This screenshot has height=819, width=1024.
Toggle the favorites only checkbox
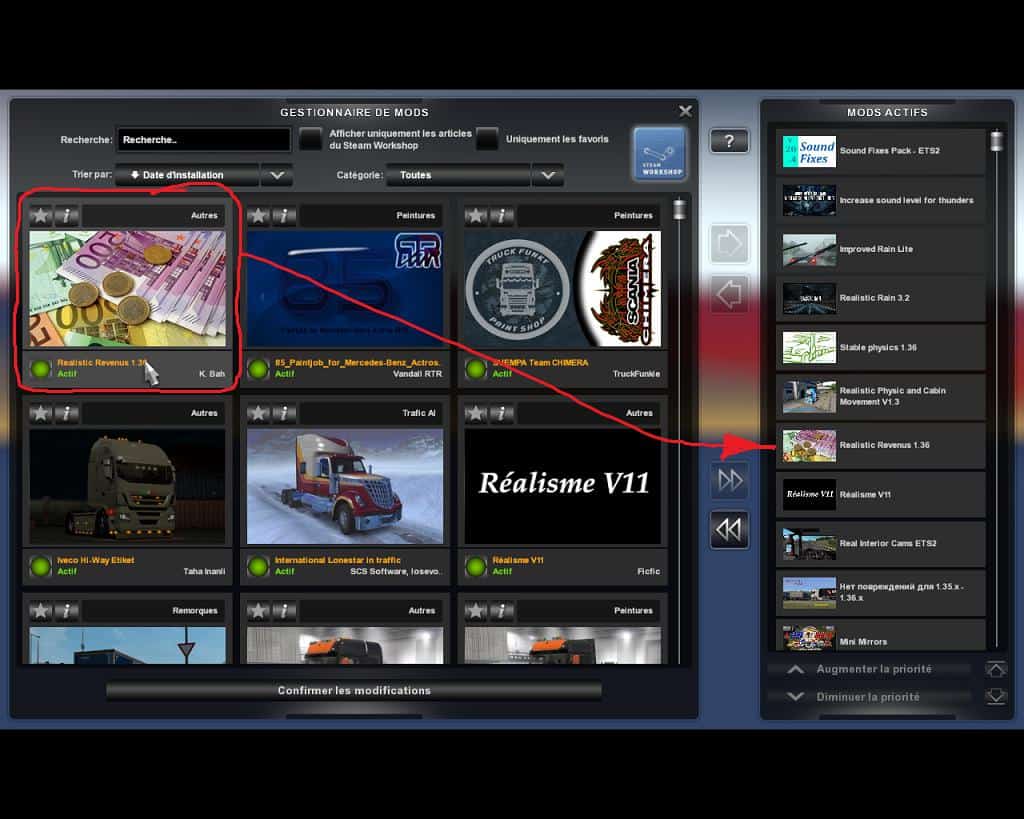pos(487,139)
